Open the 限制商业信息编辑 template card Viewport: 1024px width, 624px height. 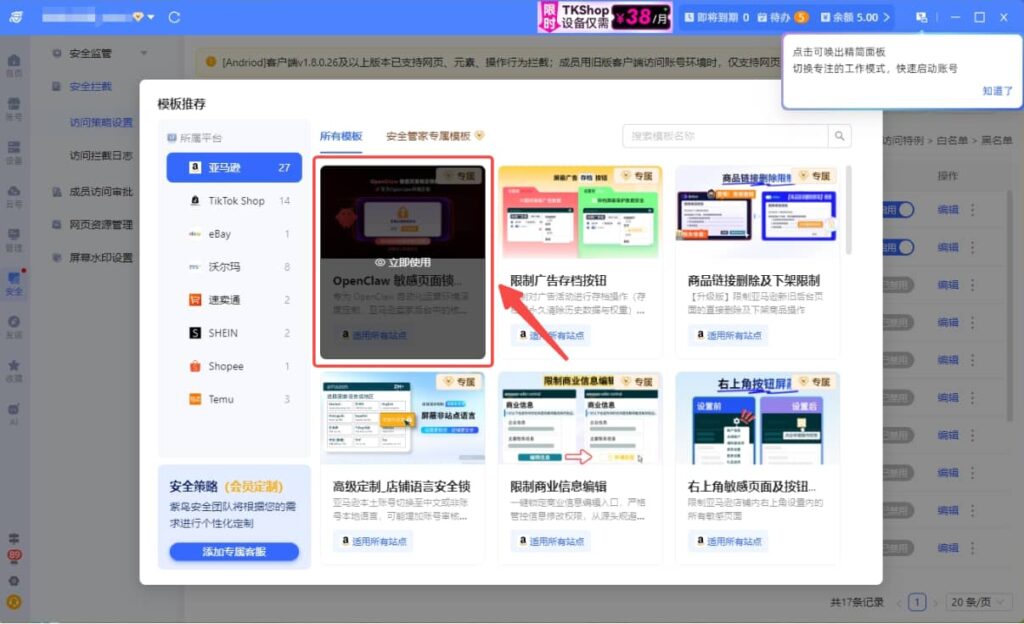[580, 467]
